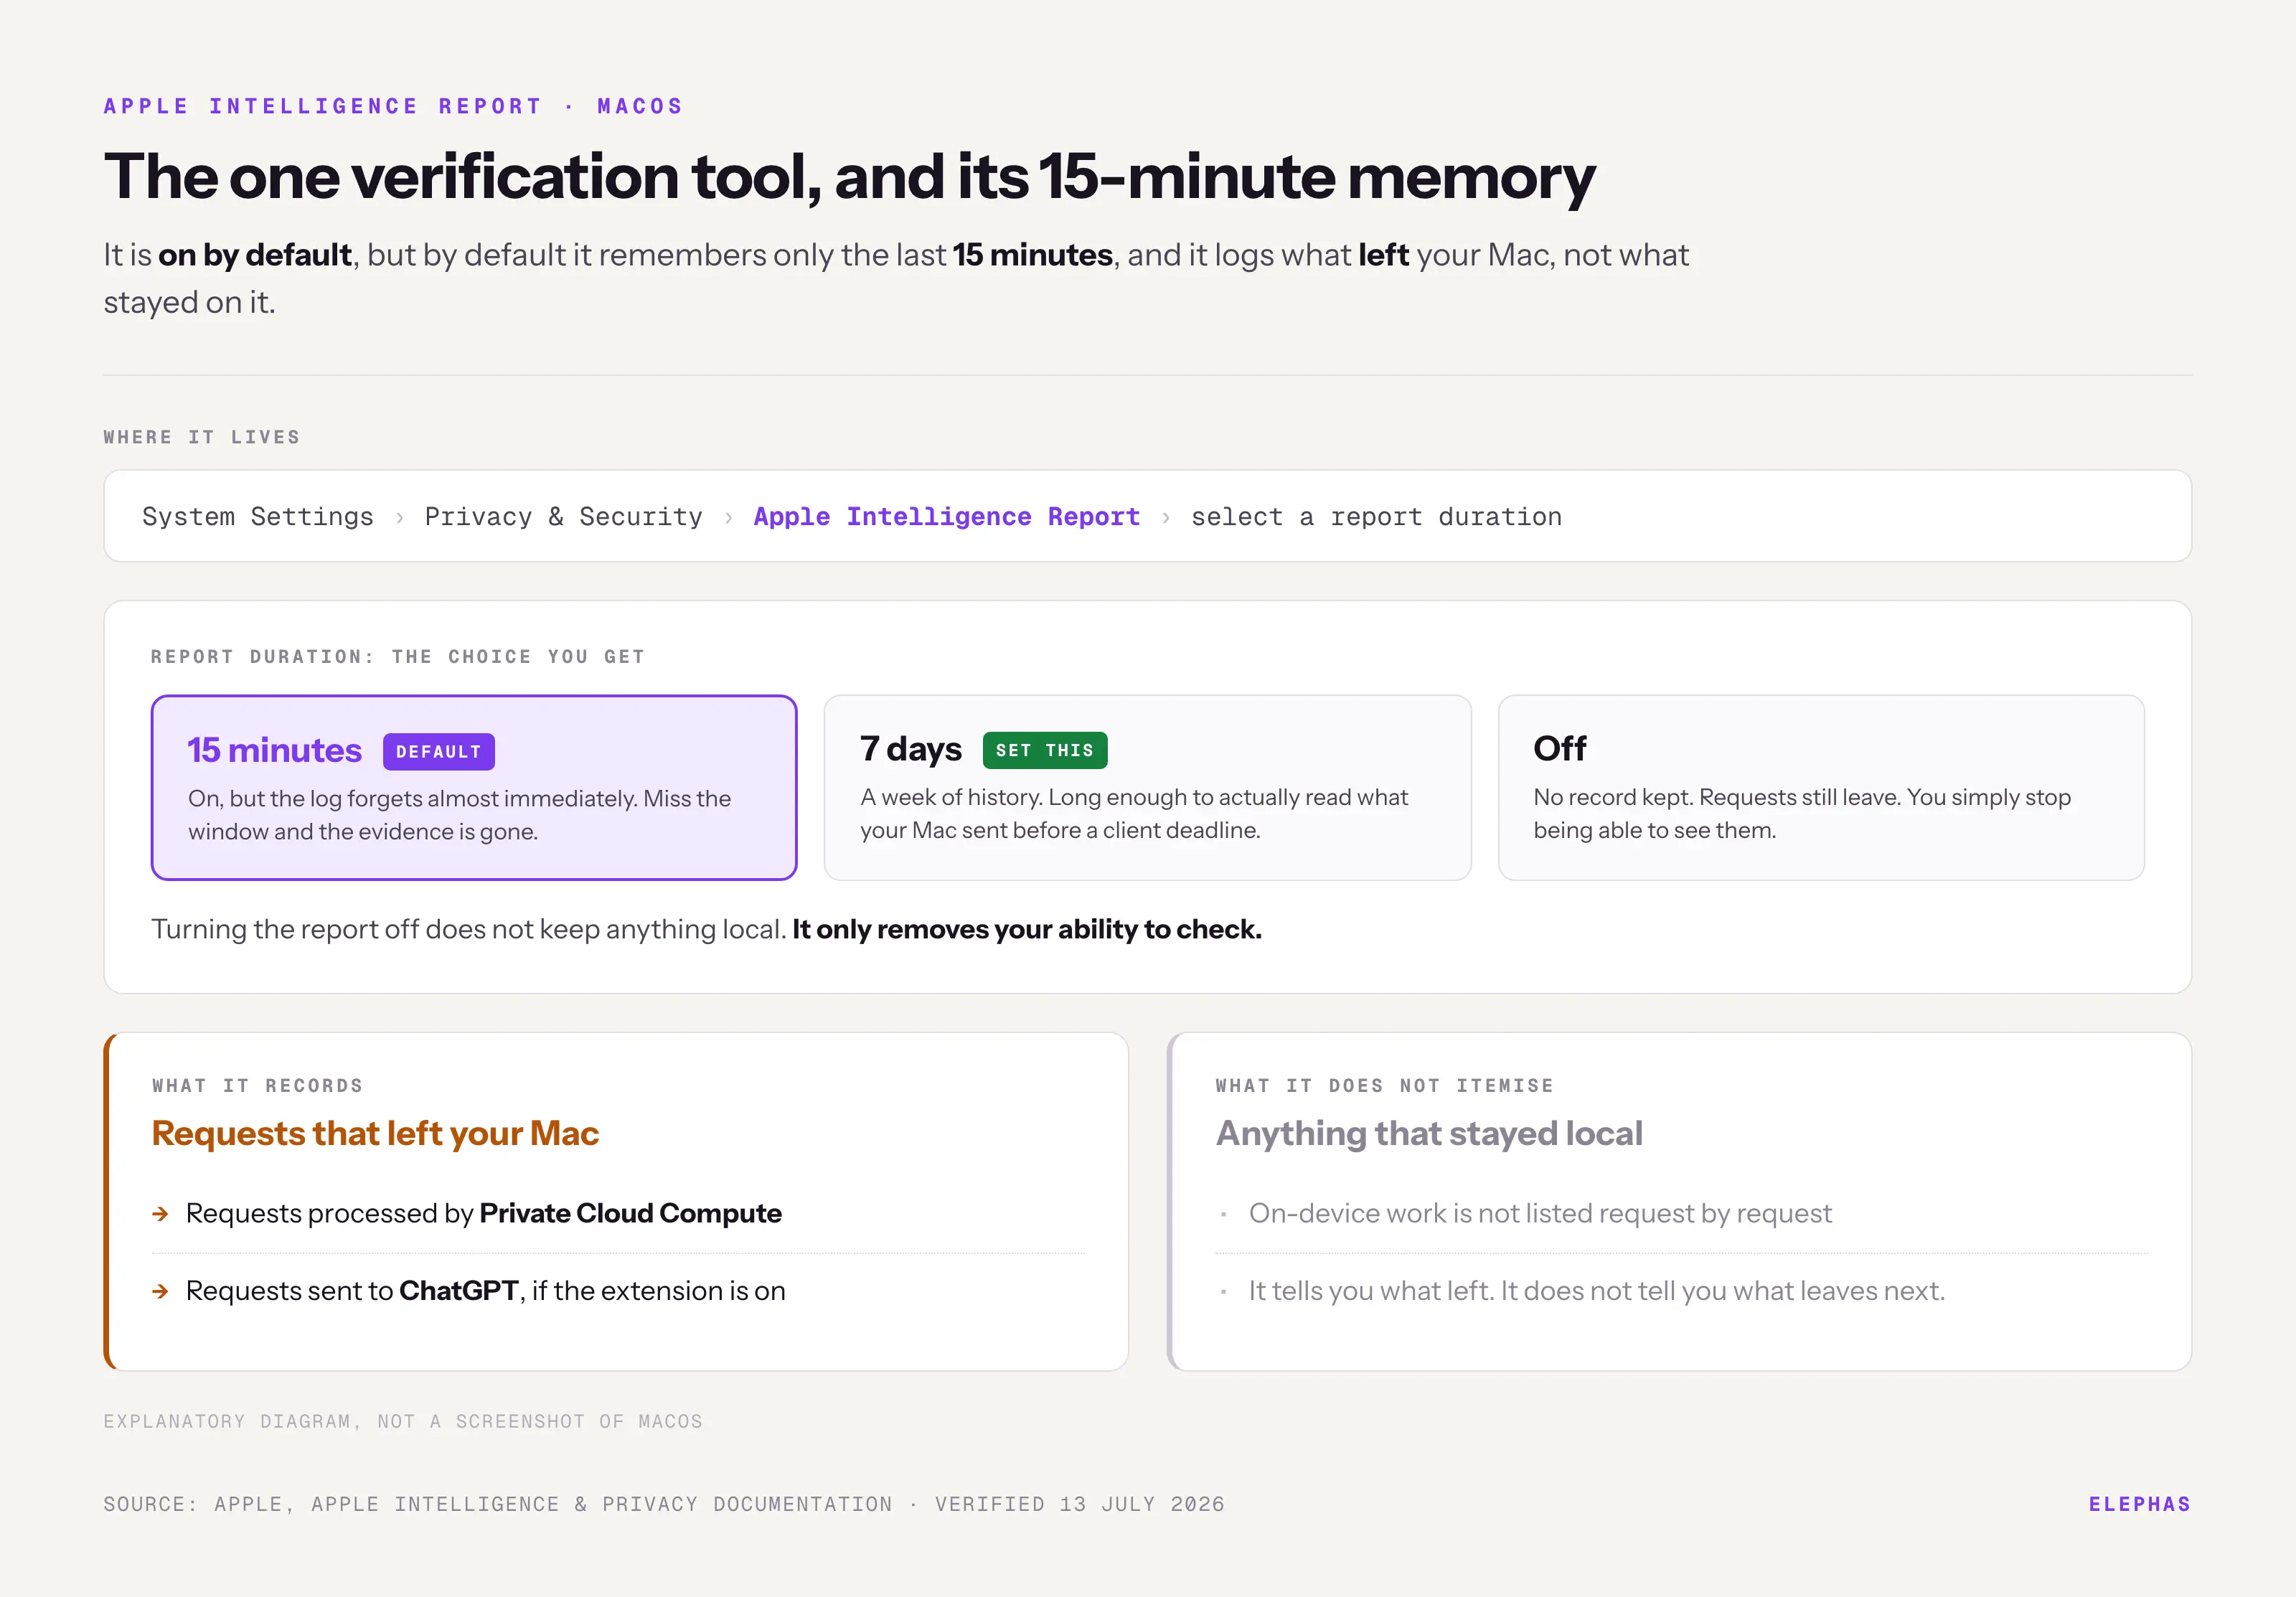Click the green SET THIS badge
The width and height of the screenshot is (2296, 1597).
1044,750
